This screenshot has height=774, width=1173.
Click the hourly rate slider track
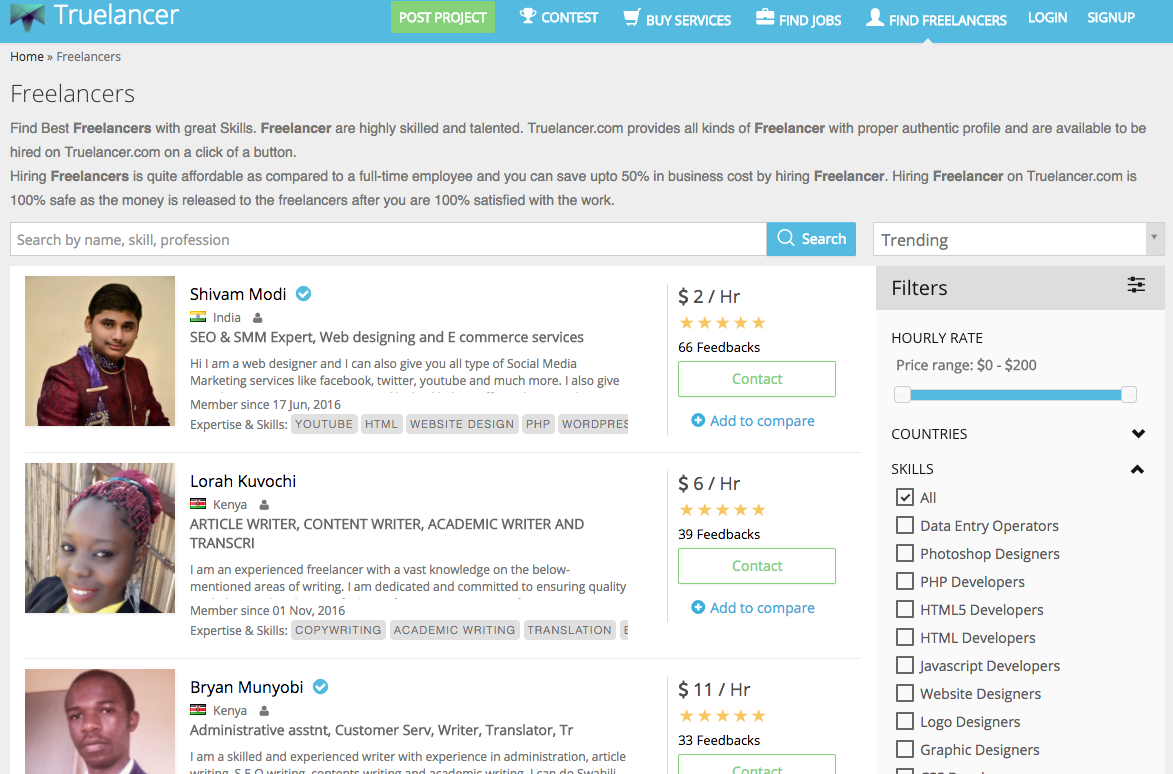click(1016, 394)
